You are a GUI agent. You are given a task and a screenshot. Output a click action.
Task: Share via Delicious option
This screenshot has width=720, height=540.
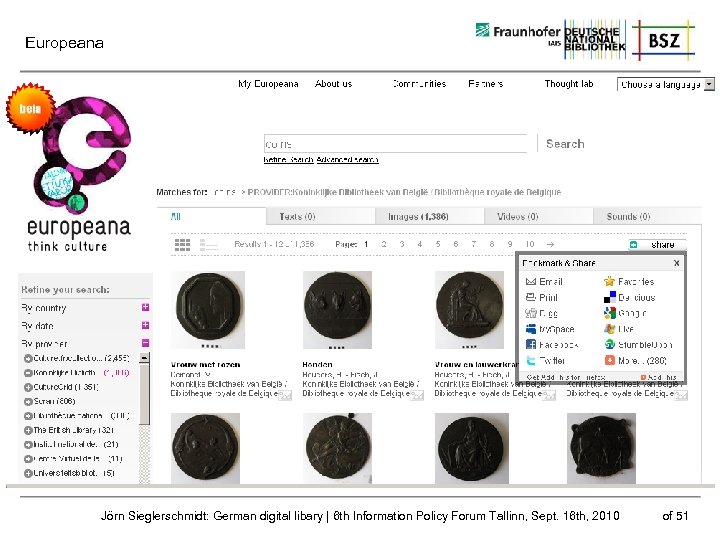pos(630,298)
